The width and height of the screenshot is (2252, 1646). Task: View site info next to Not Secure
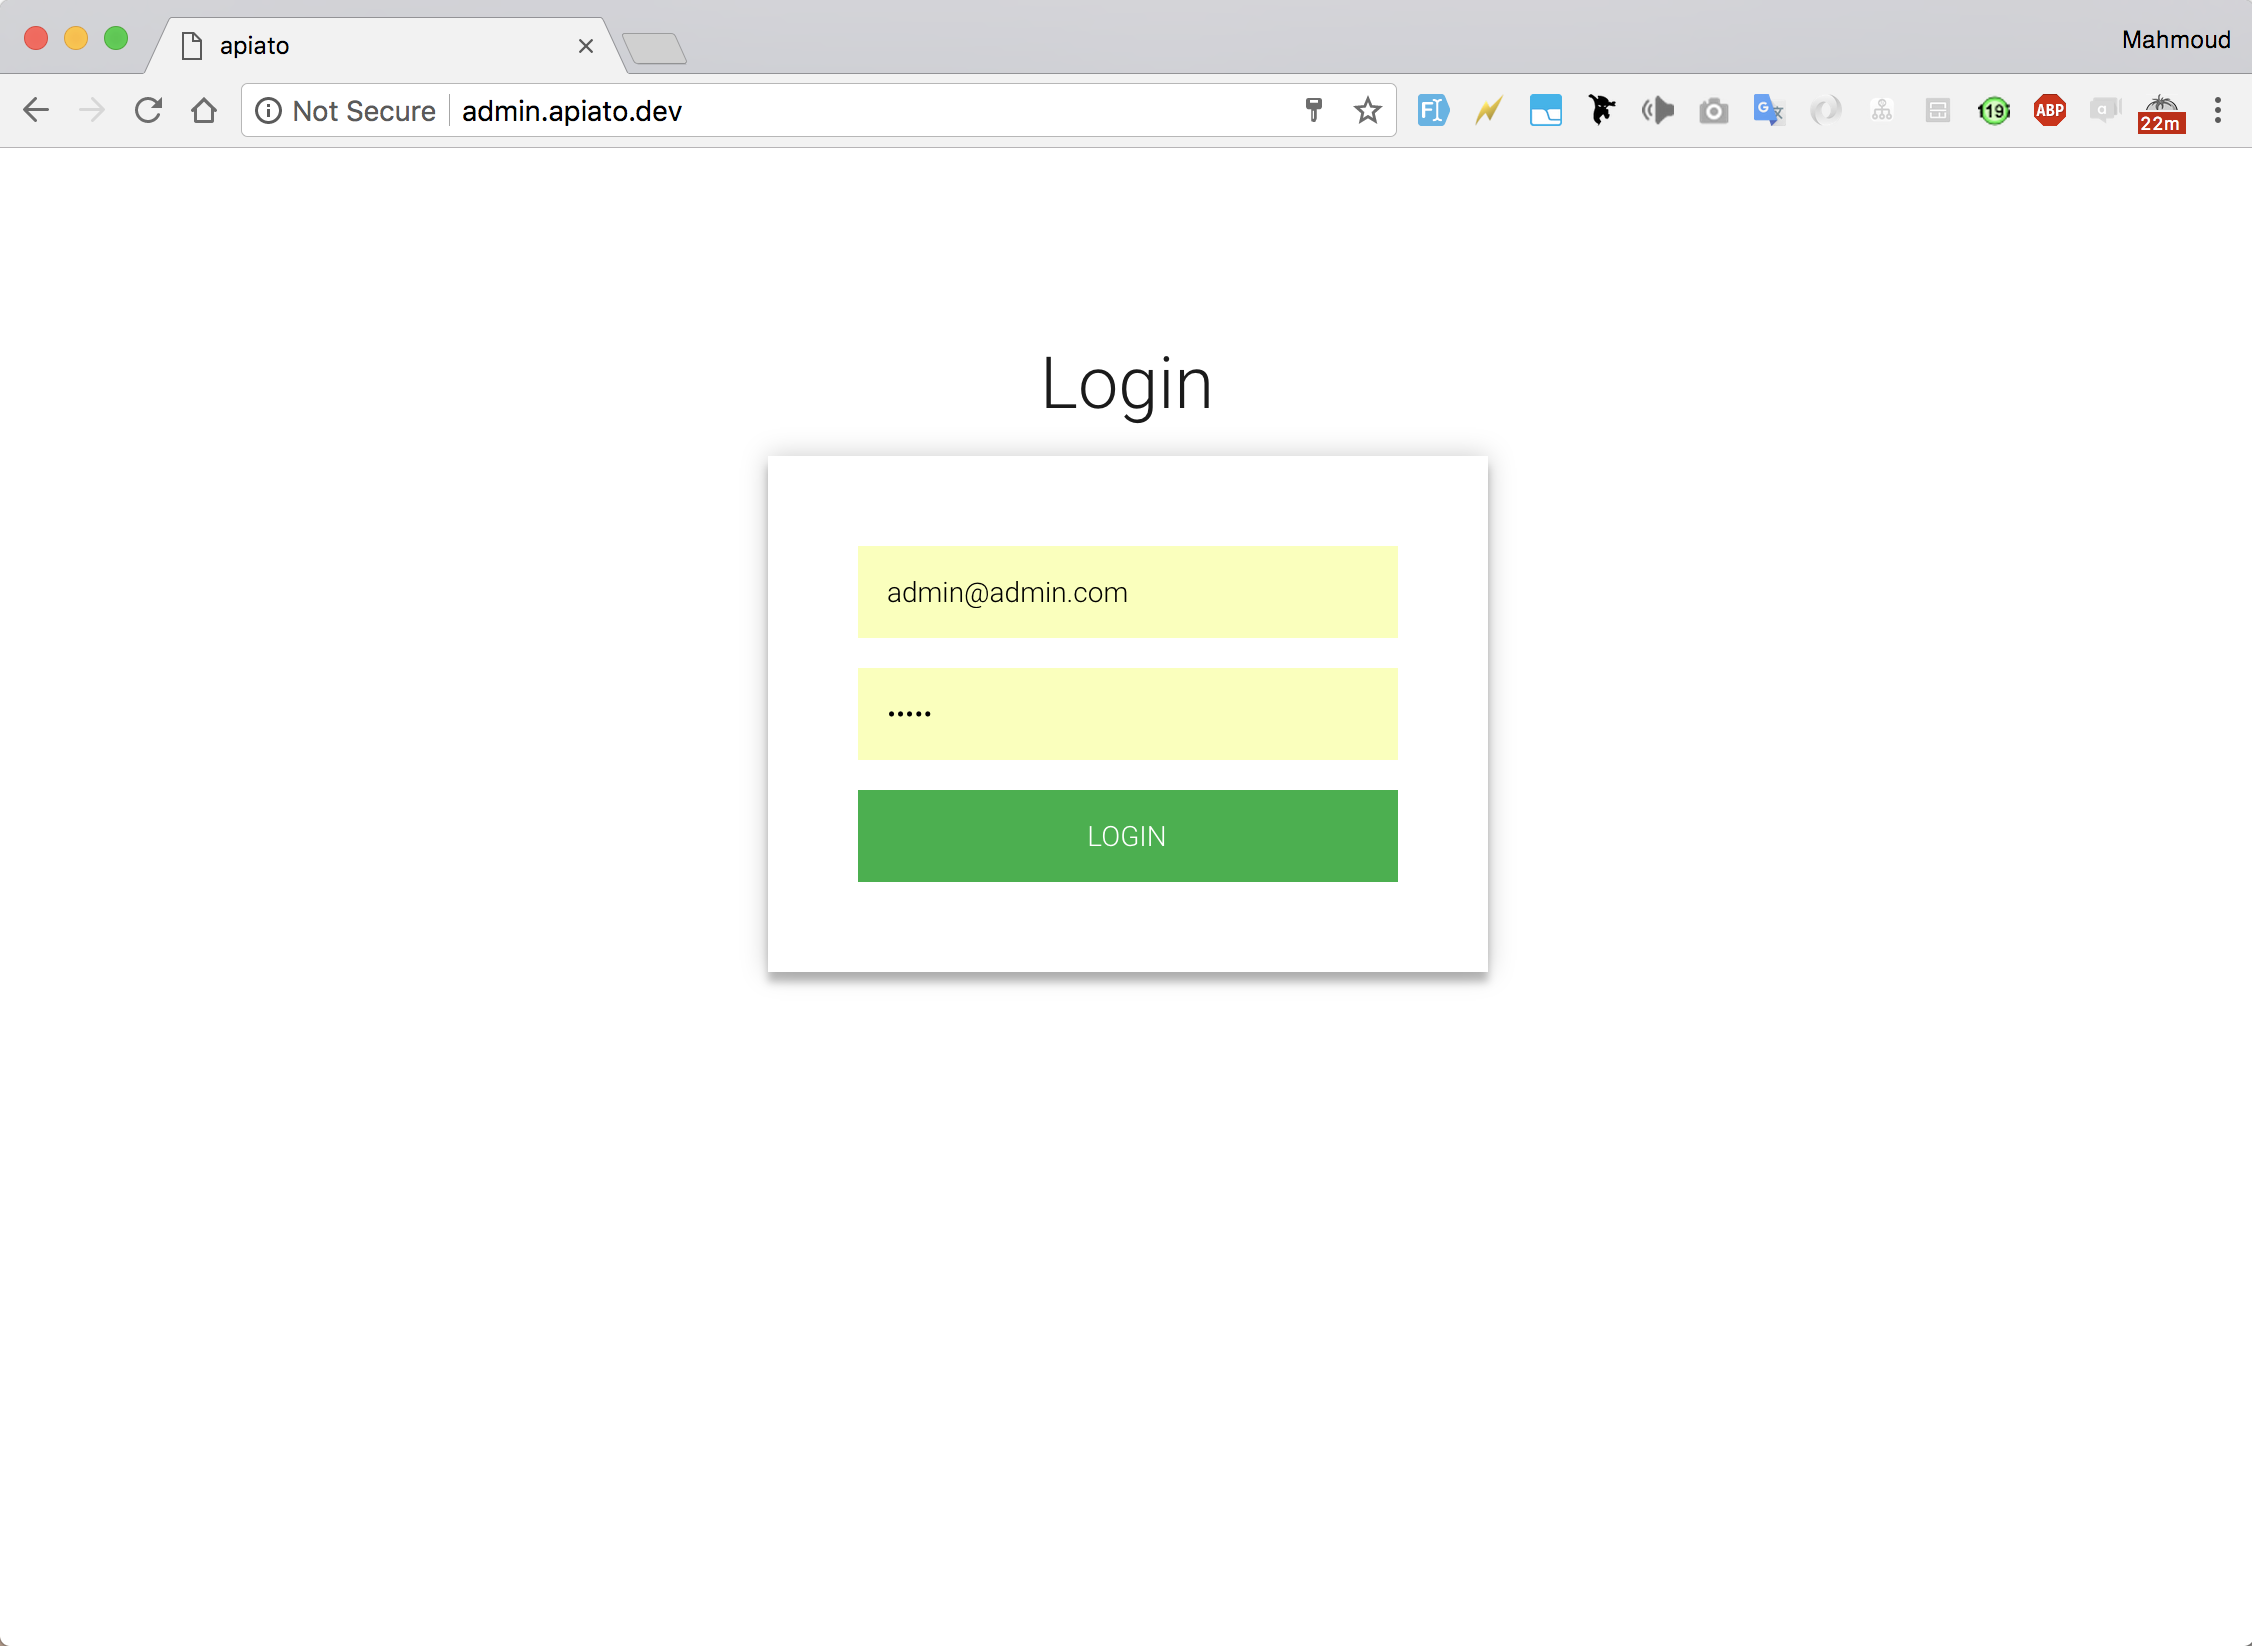point(268,110)
